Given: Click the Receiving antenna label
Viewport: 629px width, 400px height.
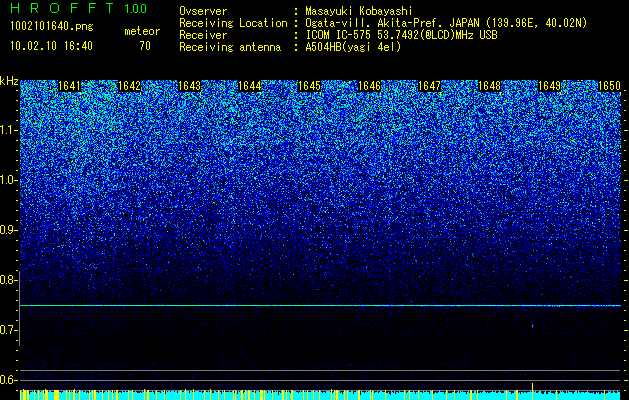Looking at the screenshot, I should pos(230,47).
